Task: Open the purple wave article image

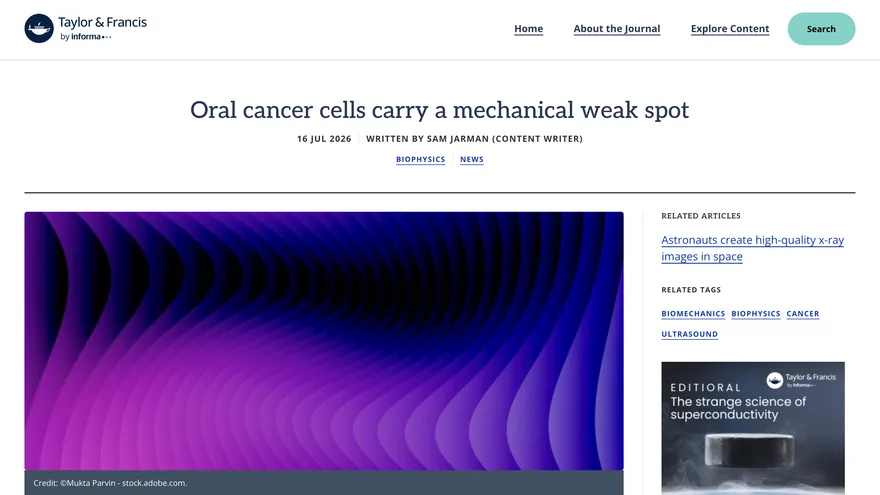Action: tap(324, 341)
